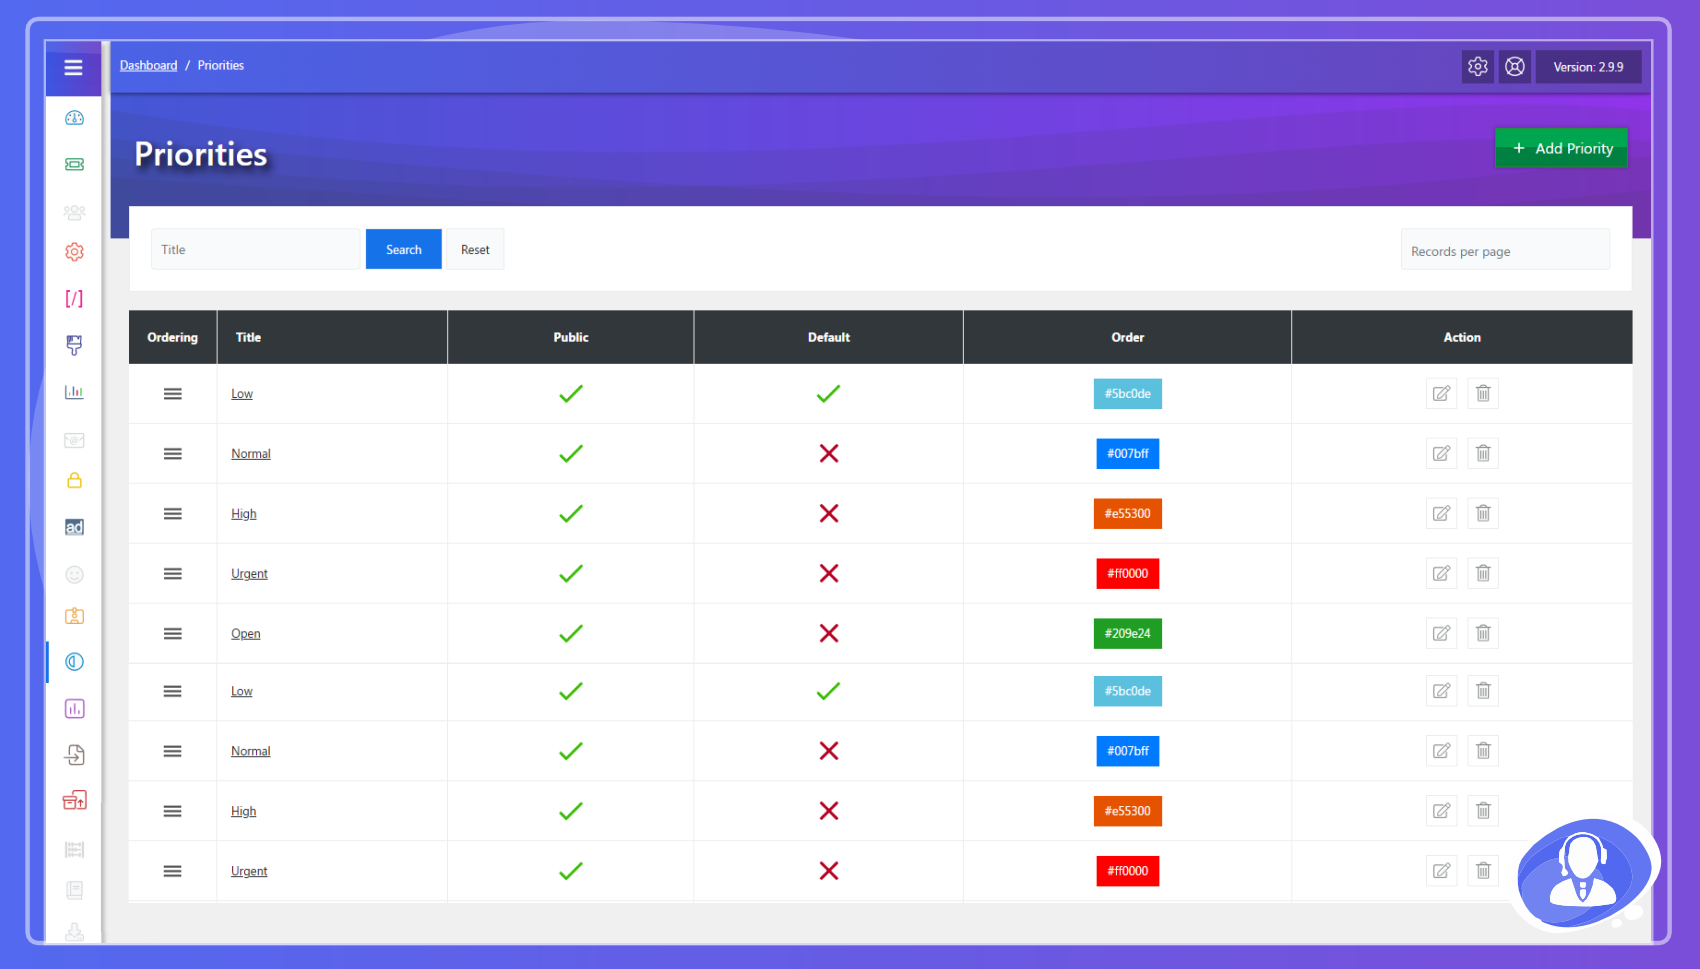Open the yellow padlock icon in sidebar
Screen dimensions: 1700x969
[74, 480]
